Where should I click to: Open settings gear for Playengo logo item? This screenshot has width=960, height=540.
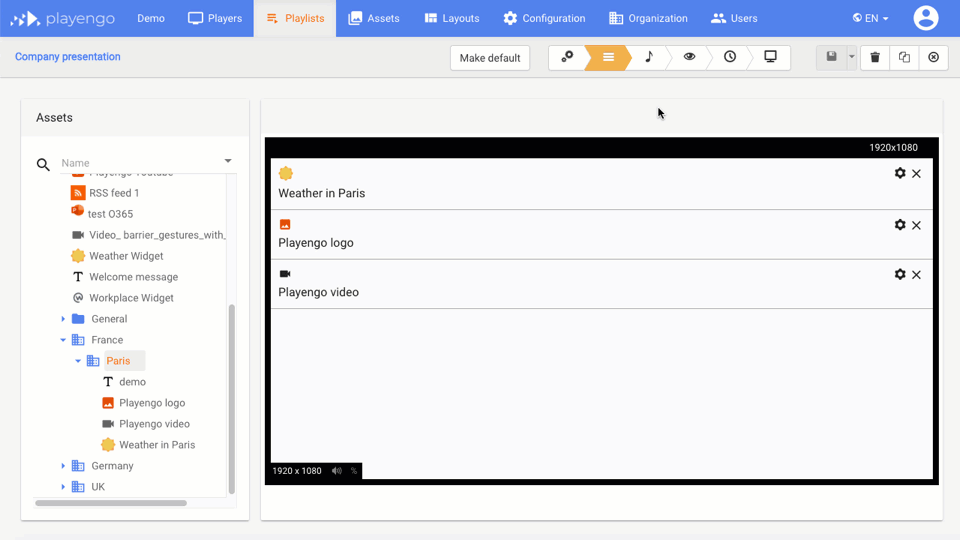(900, 225)
